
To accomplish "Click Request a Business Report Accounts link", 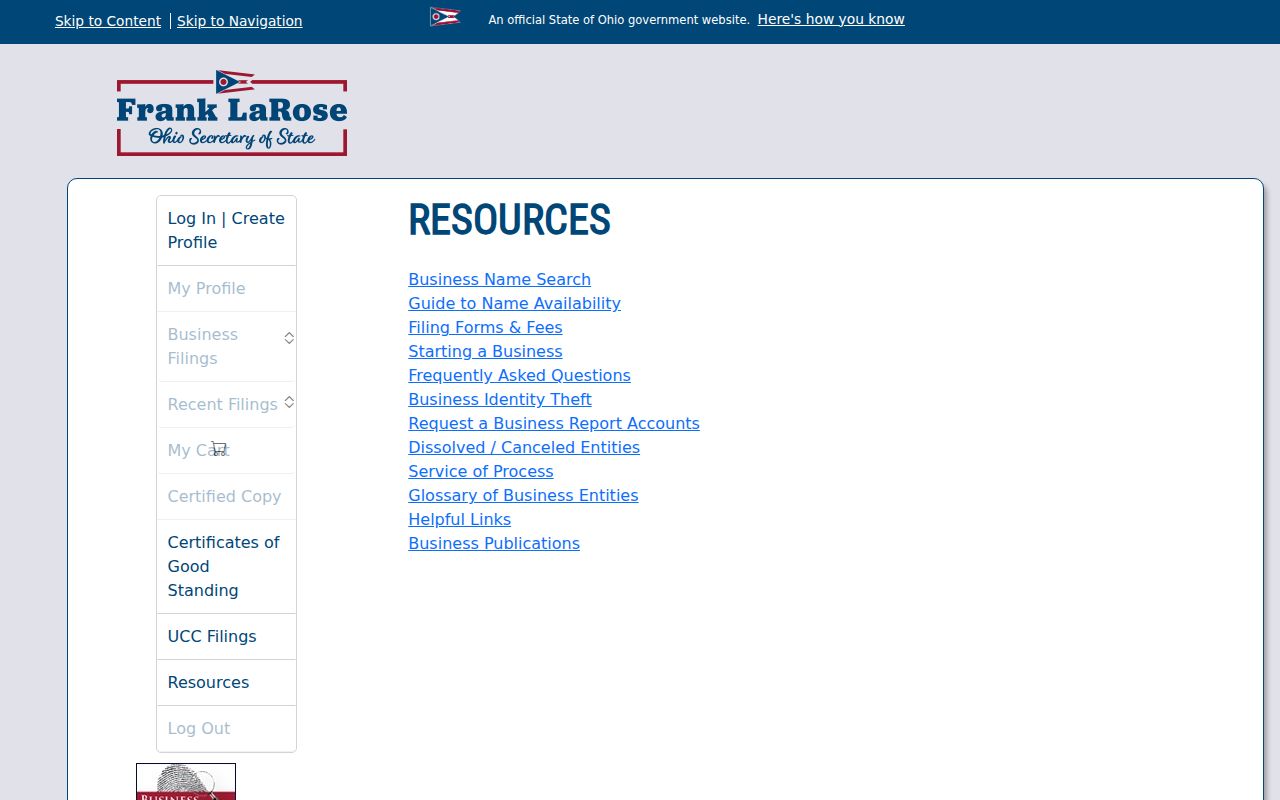I will click(x=554, y=423).
